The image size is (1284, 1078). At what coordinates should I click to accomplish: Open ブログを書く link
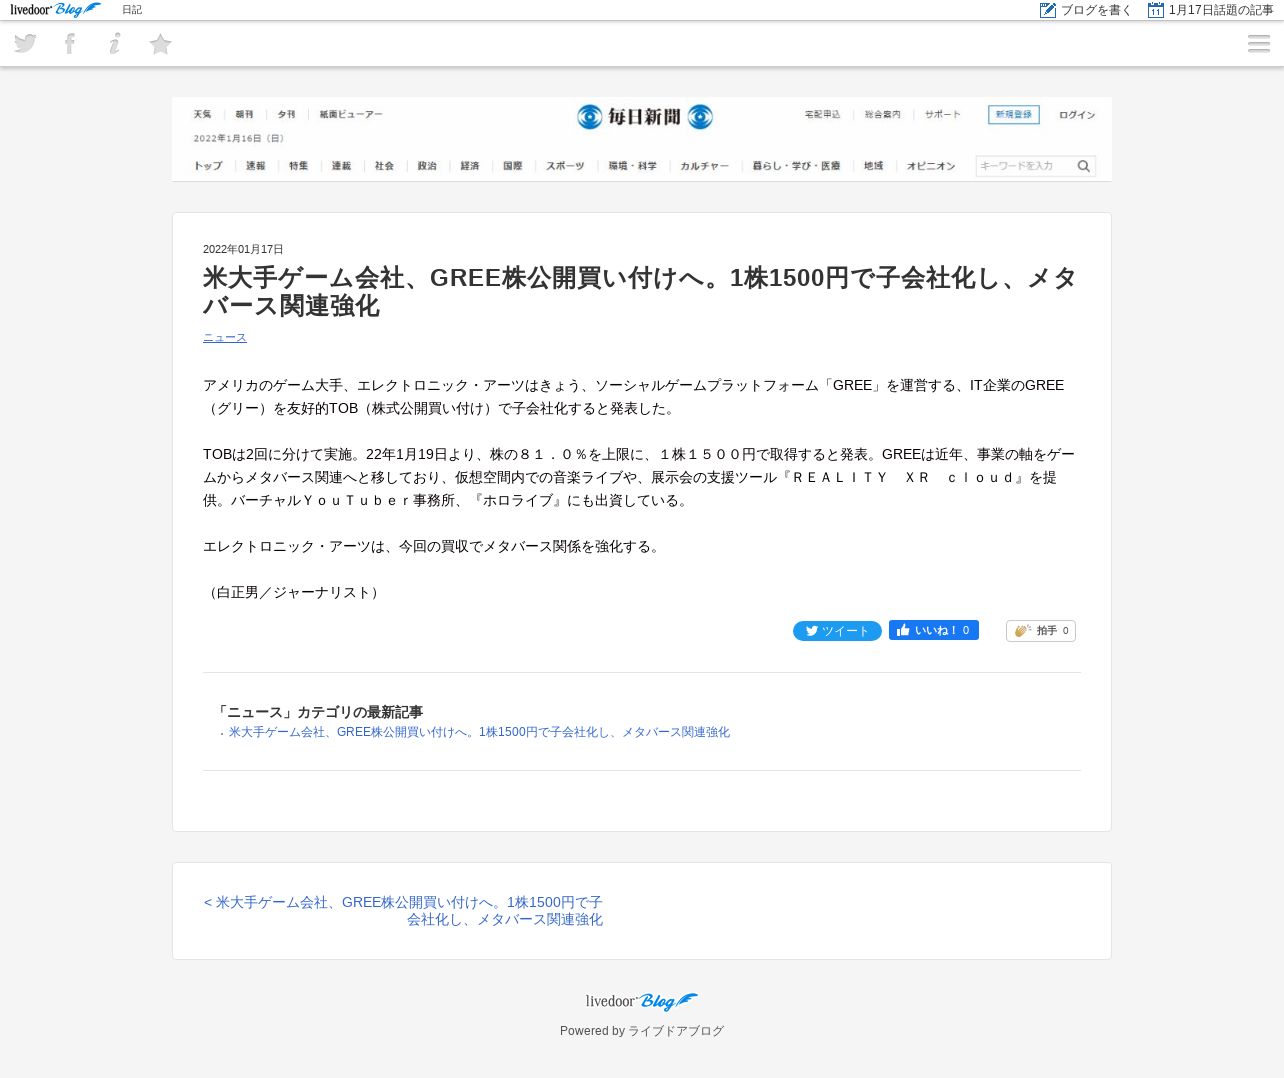click(x=1096, y=10)
